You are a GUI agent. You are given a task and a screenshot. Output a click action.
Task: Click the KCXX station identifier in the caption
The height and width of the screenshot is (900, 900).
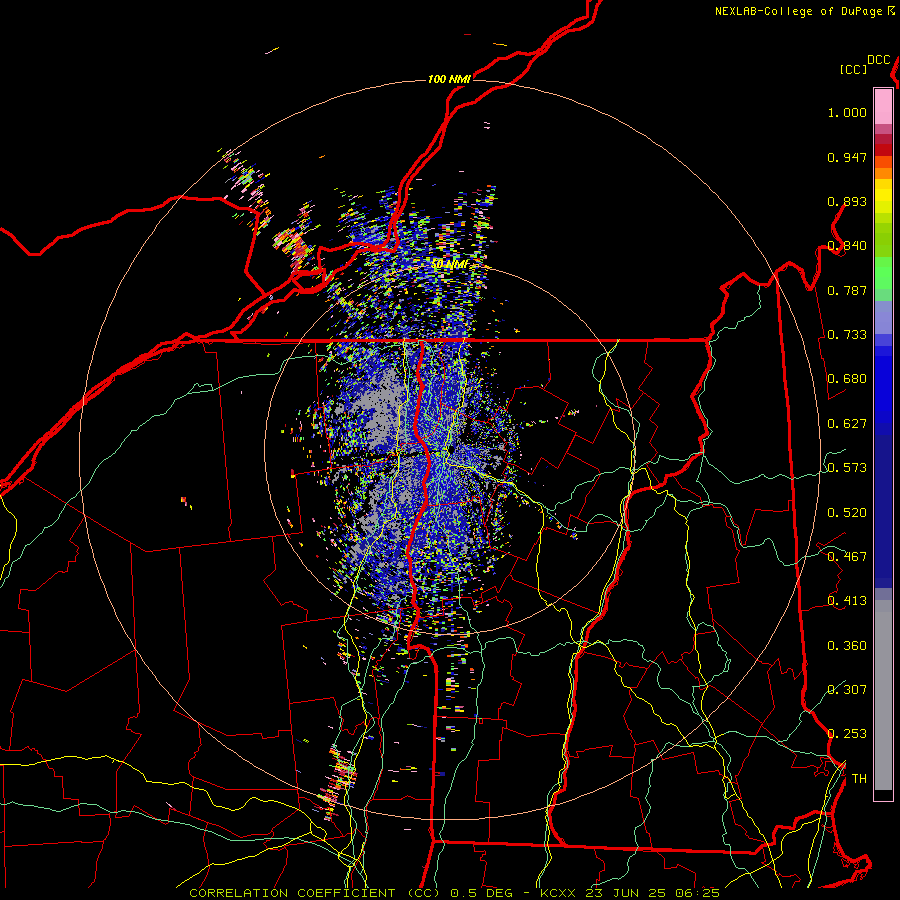tap(557, 893)
